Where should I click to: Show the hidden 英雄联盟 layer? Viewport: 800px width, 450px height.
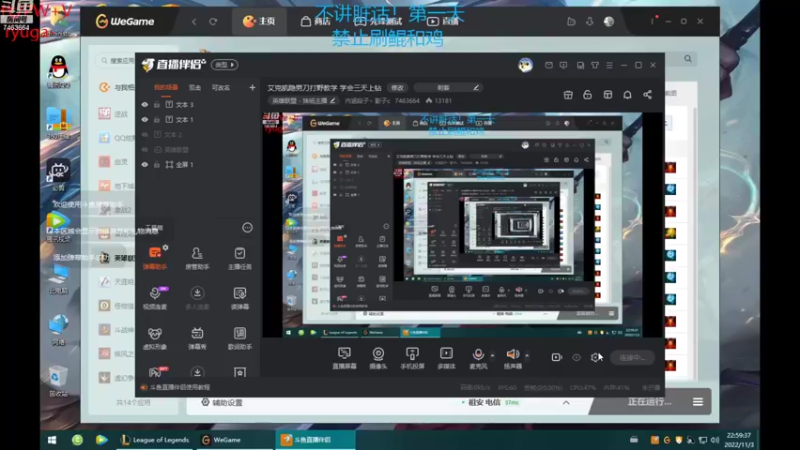pyautogui.click(x=145, y=149)
